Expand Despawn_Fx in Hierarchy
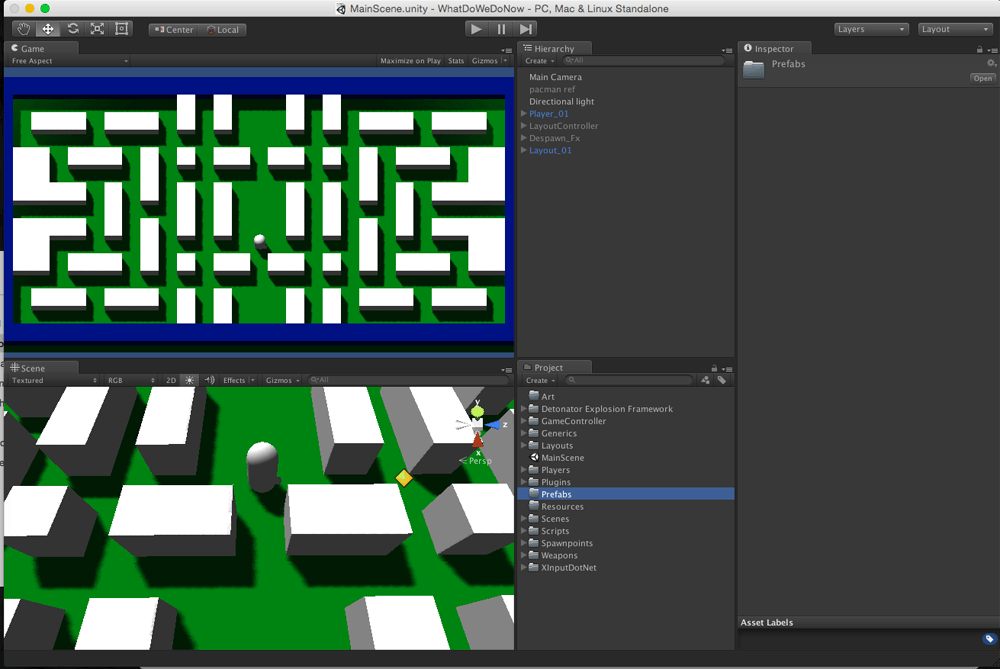The width and height of the screenshot is (1000, 669). click(x=524, y=138)
